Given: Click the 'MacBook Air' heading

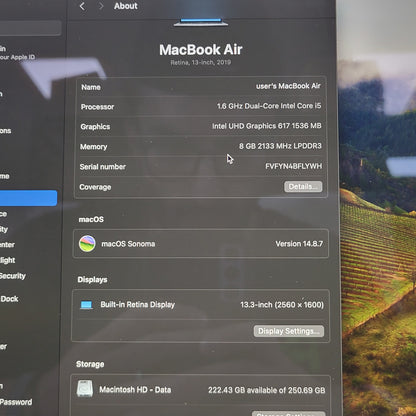Looking at the screenshot, I should (x=201, y=50).
